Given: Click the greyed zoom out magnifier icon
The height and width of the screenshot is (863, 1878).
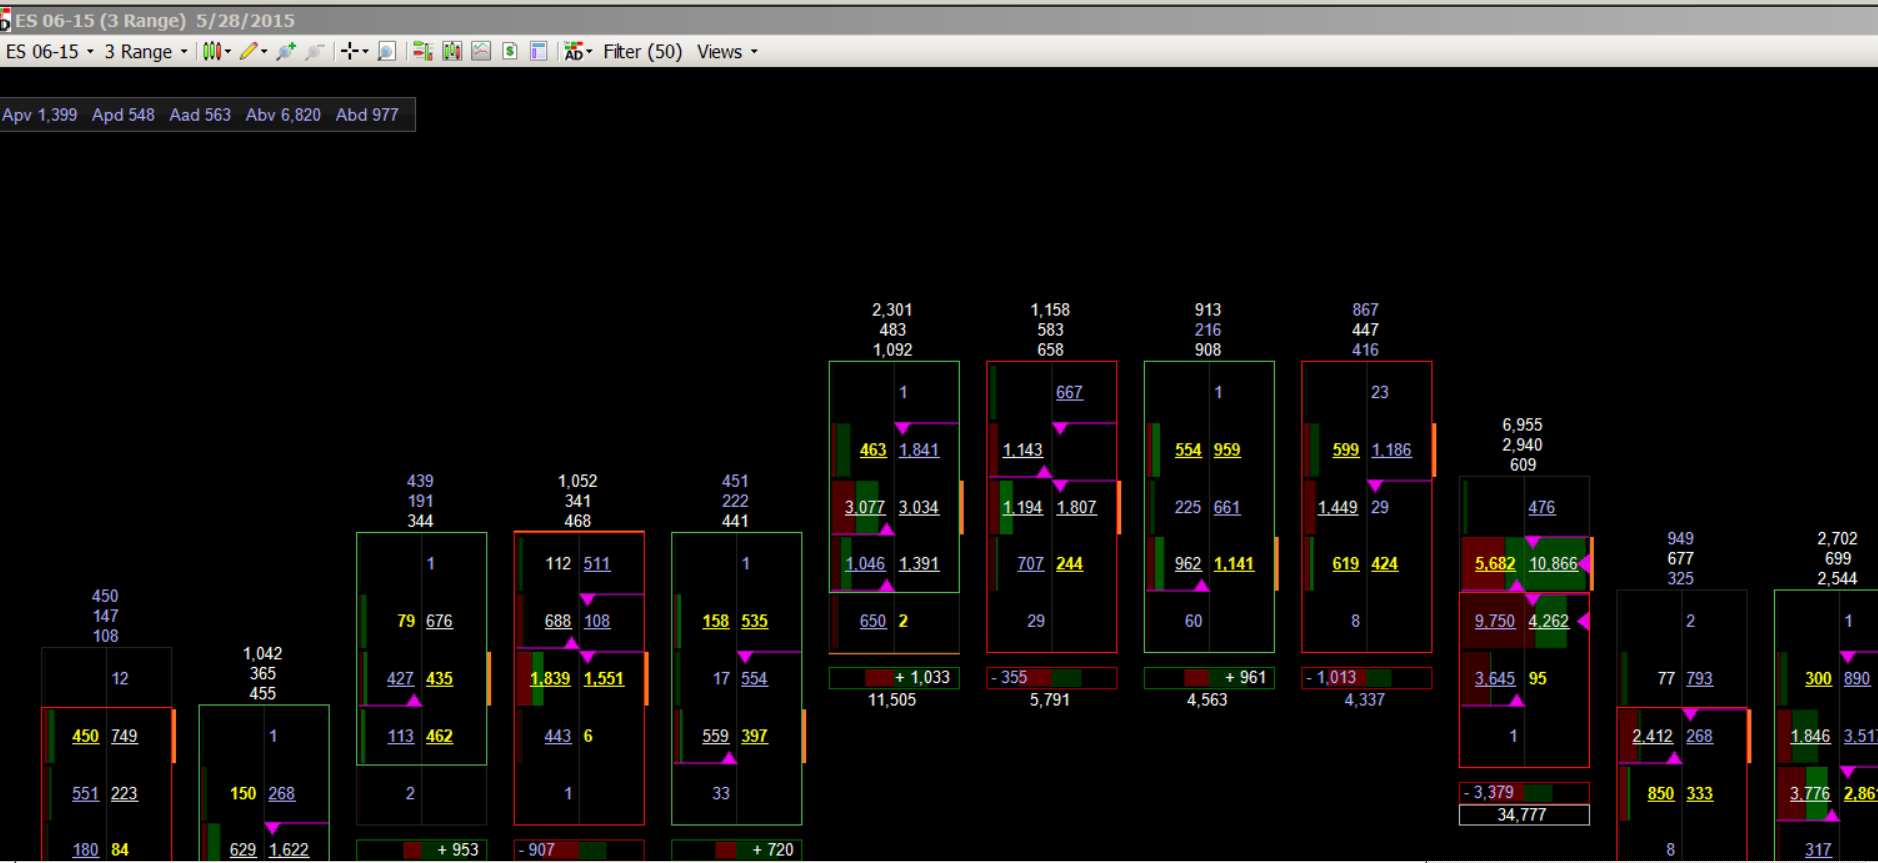Looking at the screenshot, I should 314,51.
